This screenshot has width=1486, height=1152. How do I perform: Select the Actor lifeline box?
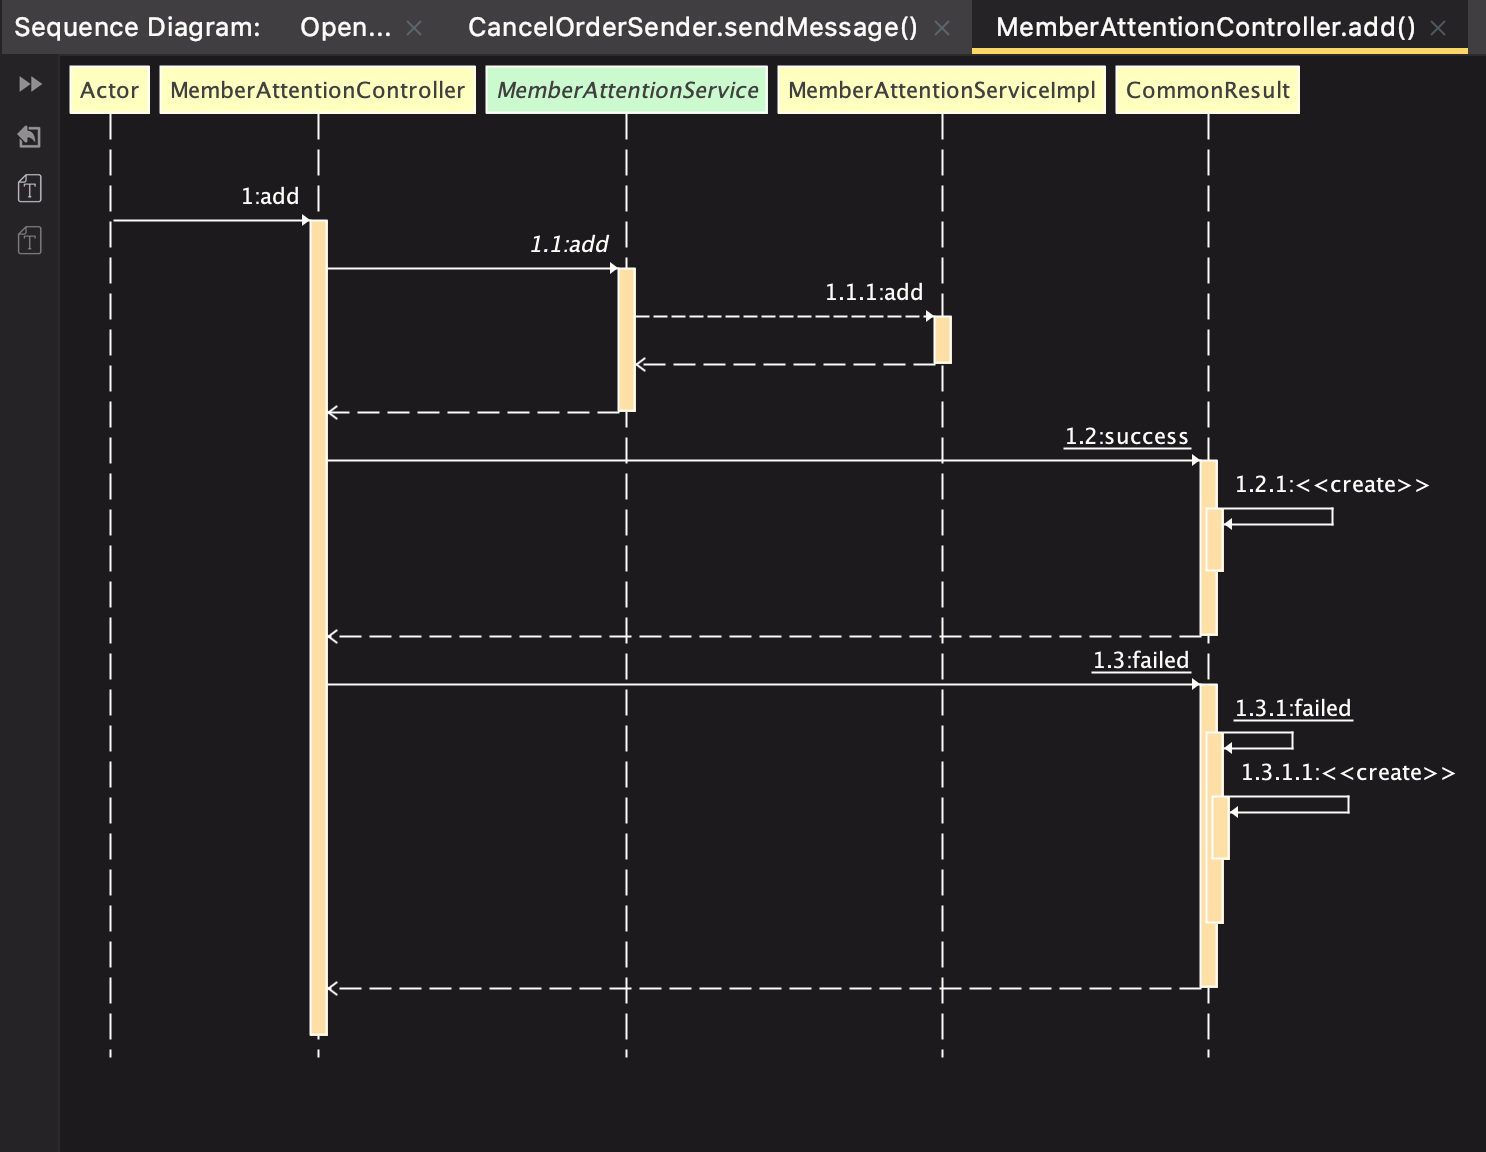(x=110, y=90)
